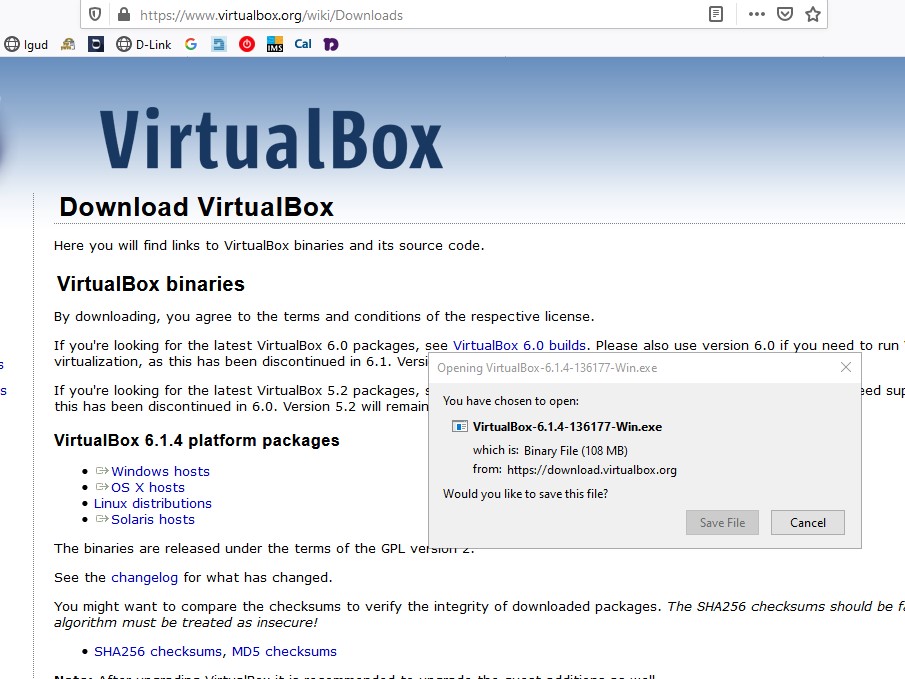Image resolution: width=905 pixels, height=679 pixels.
Task: Open the SHA256 checksums link
Action: (158, 651)
